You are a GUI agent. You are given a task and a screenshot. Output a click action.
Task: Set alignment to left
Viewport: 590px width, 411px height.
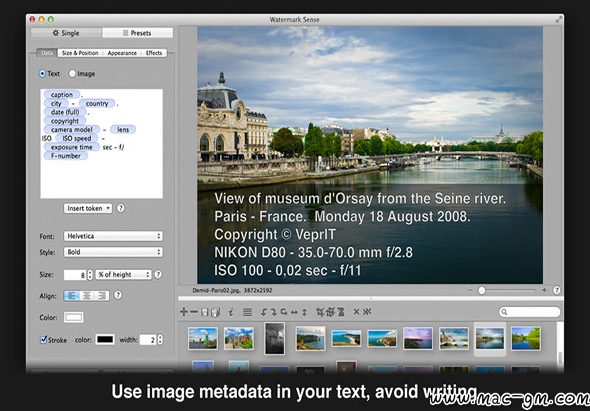click(x=71, y=296)
